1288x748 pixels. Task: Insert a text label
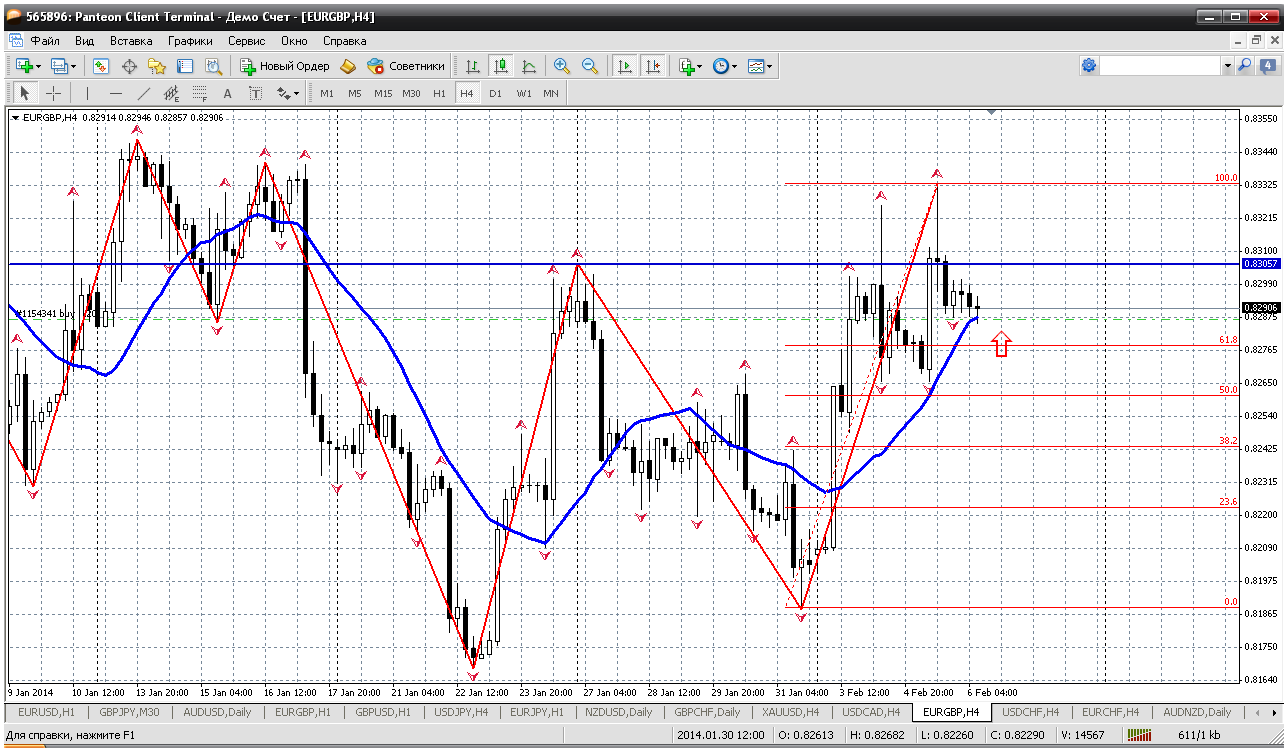pos(256,93)
